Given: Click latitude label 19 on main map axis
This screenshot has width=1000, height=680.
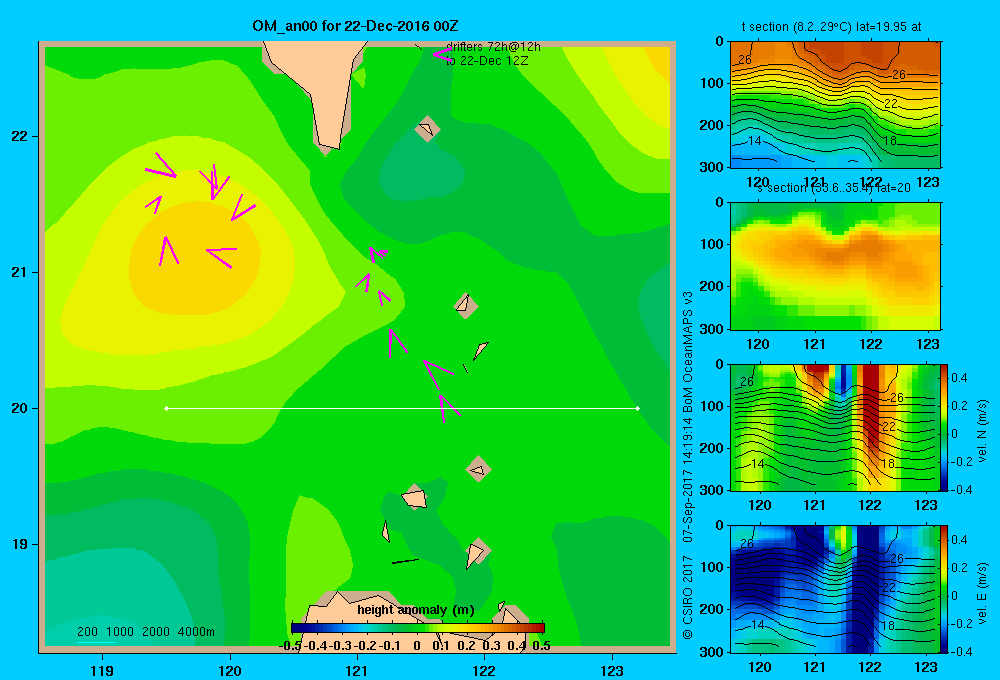Looking at the screenshot, I should pyautogui.click(x=20, y=544).
